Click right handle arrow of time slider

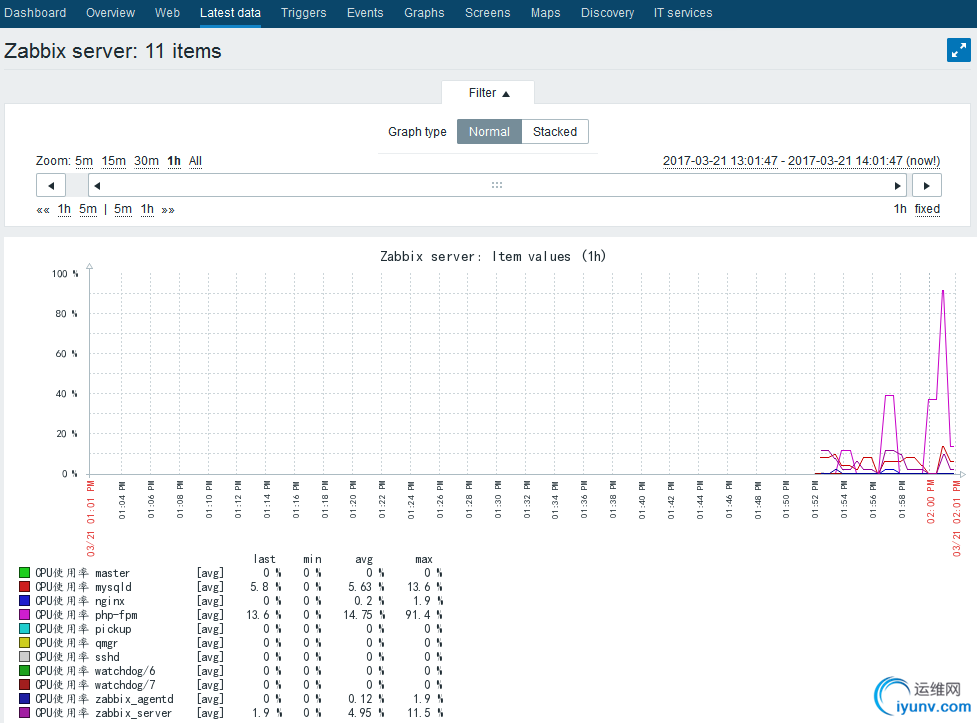coord(897,185)
